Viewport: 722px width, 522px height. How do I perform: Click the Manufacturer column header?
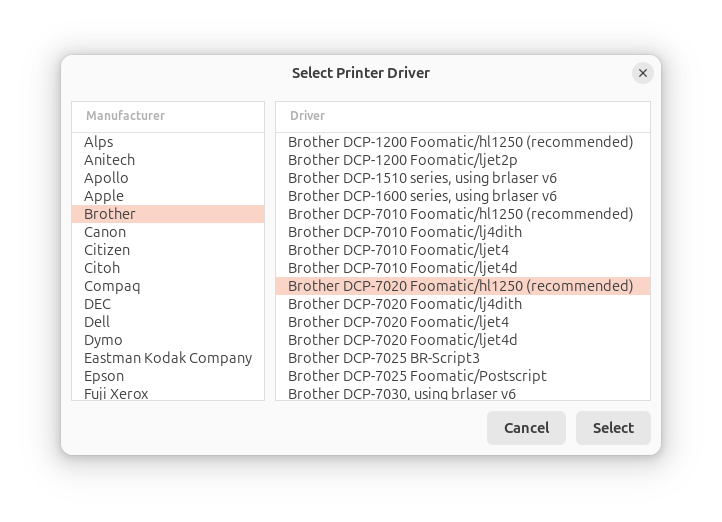pyautogui.click(x=126, y=116)
